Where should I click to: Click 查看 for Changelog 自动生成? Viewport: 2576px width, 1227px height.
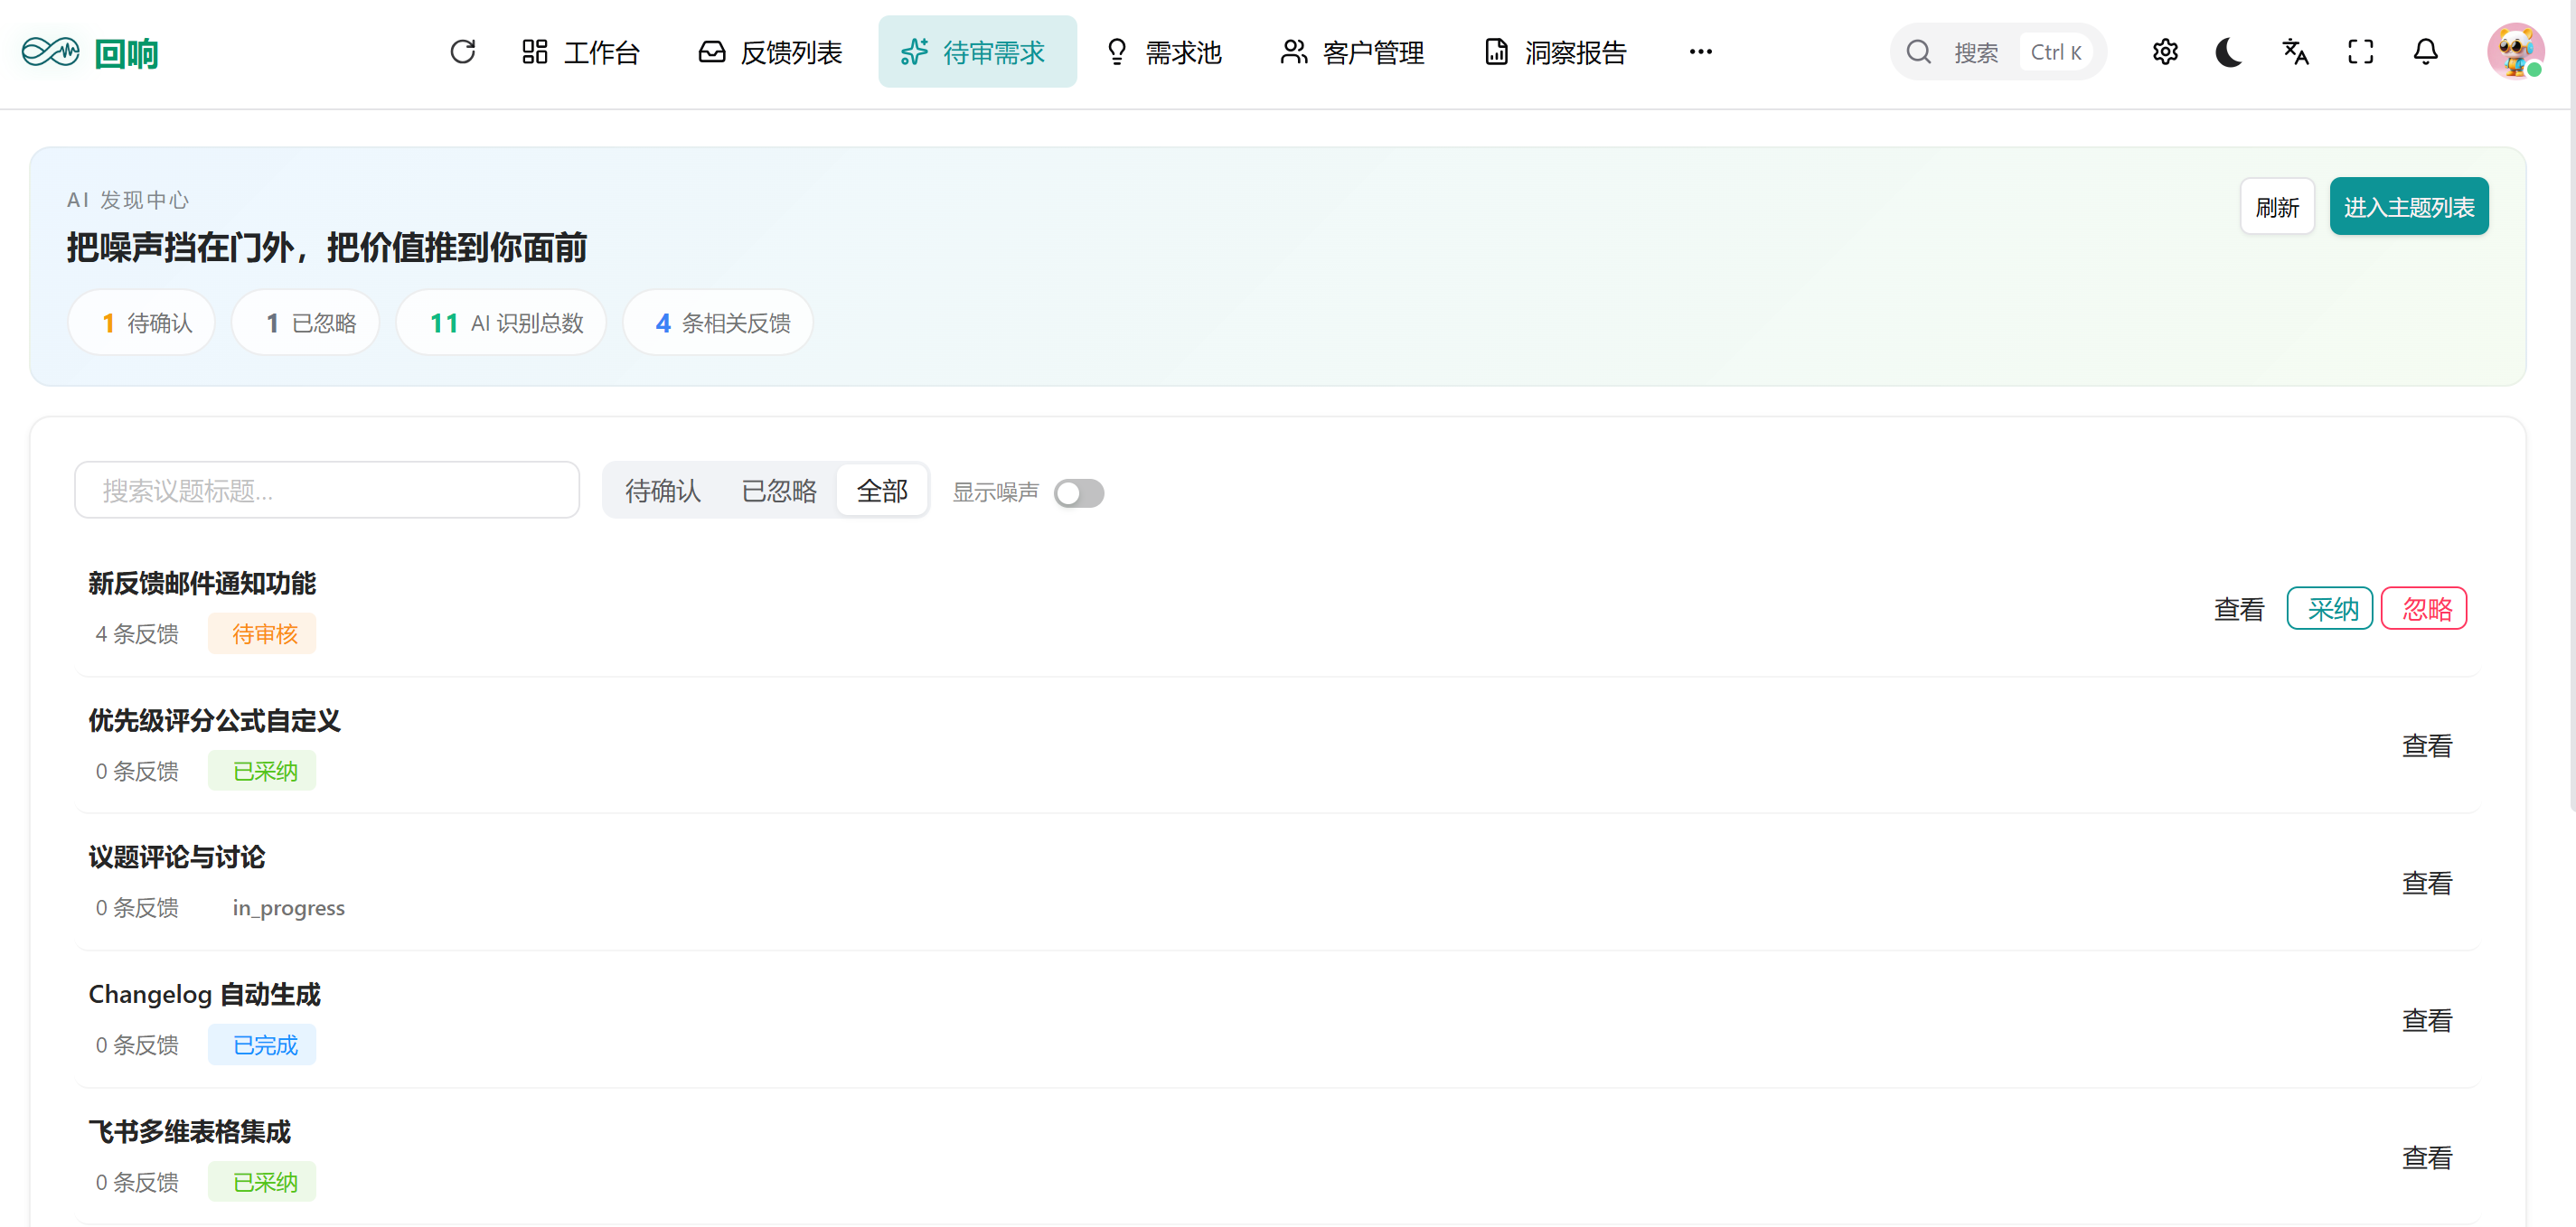click(x=2427, y=1020)
